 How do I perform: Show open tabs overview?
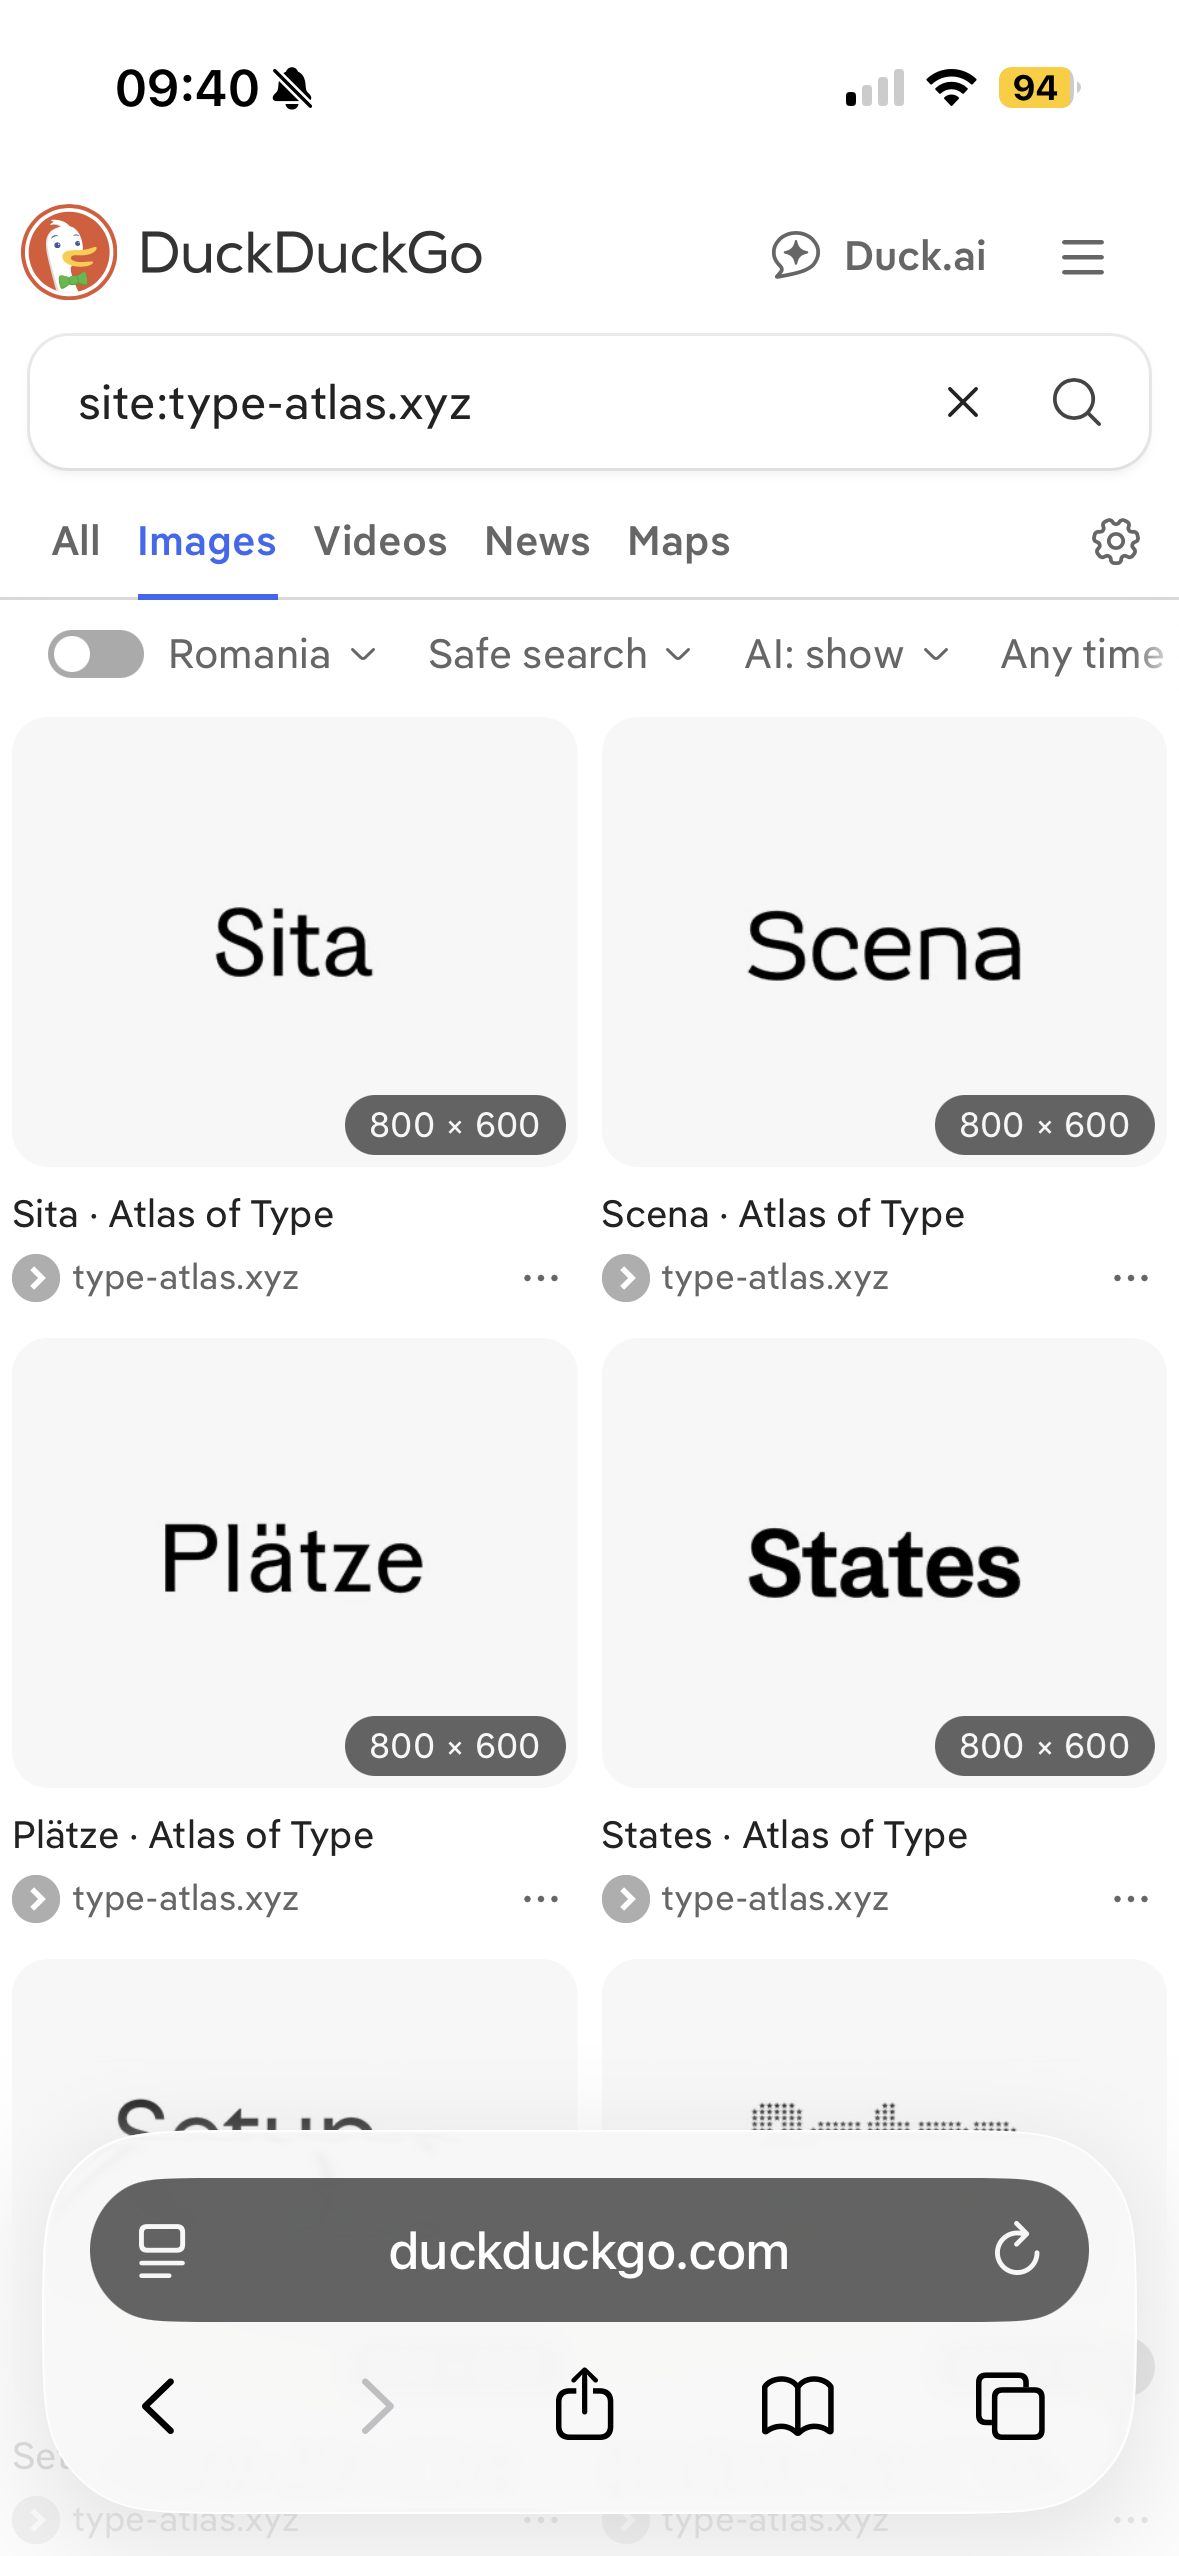1010,2405
